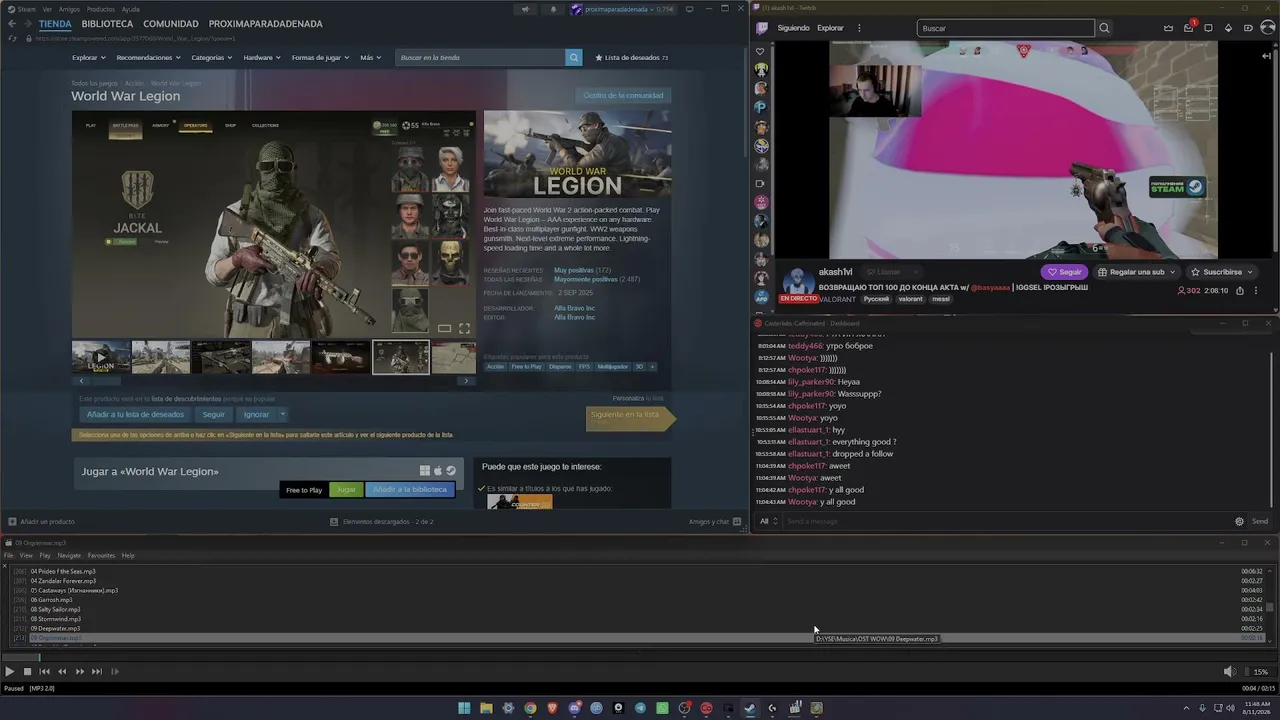Open the Amigos menu in Steam
Screen dimensions: 1280x720
(x=69, y=9)
